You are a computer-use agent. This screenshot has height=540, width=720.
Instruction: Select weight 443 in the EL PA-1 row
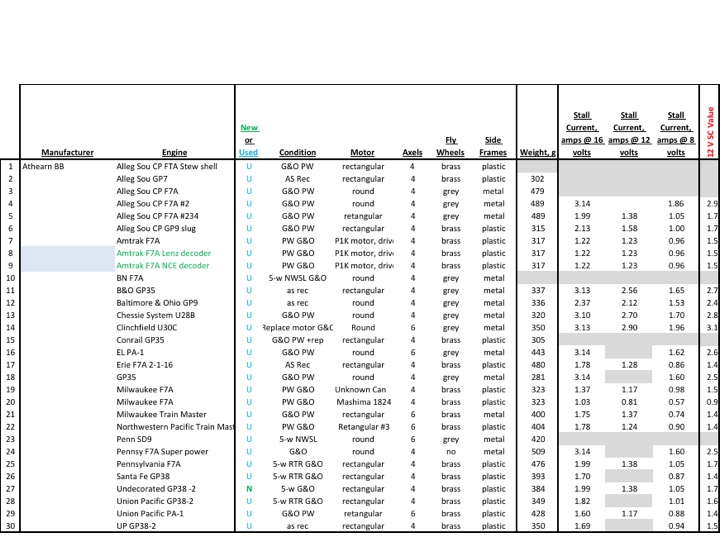(538, 353)
